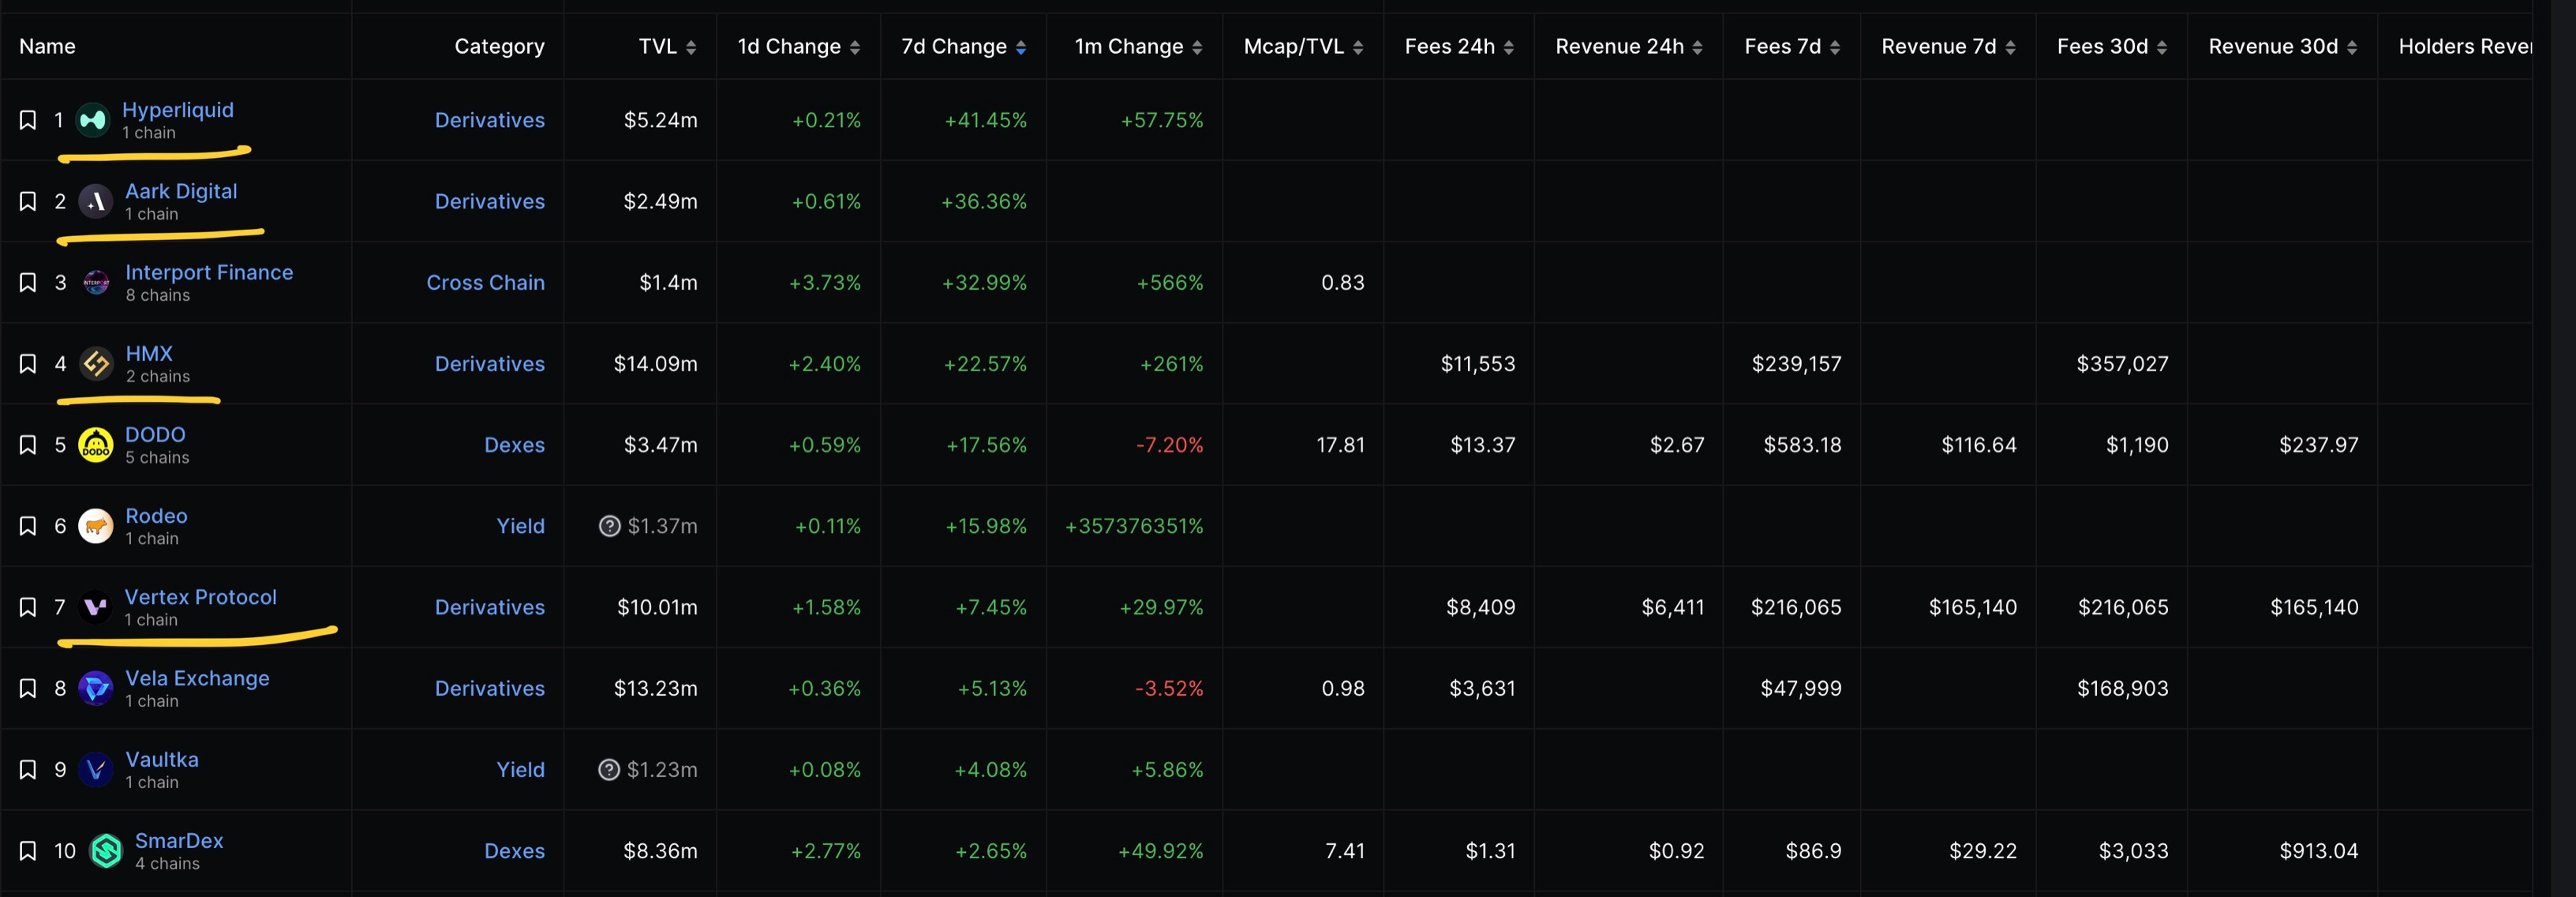The width and height of the screenshot is (2576, 897).
Task: Click the Rodeo protocol logo icon
Action: point(96,526)
